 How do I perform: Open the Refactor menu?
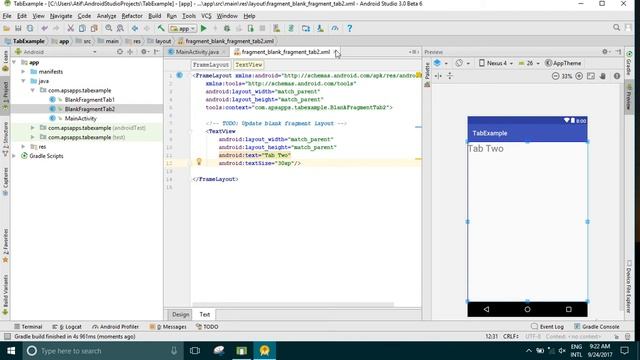132,16
